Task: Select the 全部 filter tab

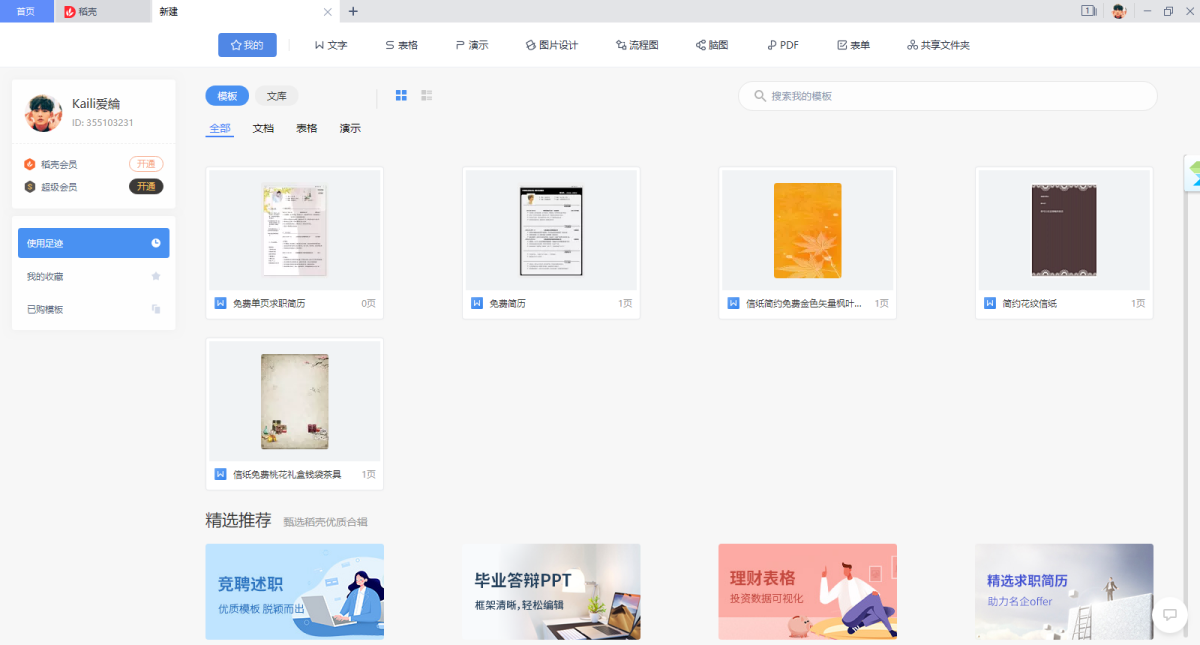Action: [x=220, y=128]
